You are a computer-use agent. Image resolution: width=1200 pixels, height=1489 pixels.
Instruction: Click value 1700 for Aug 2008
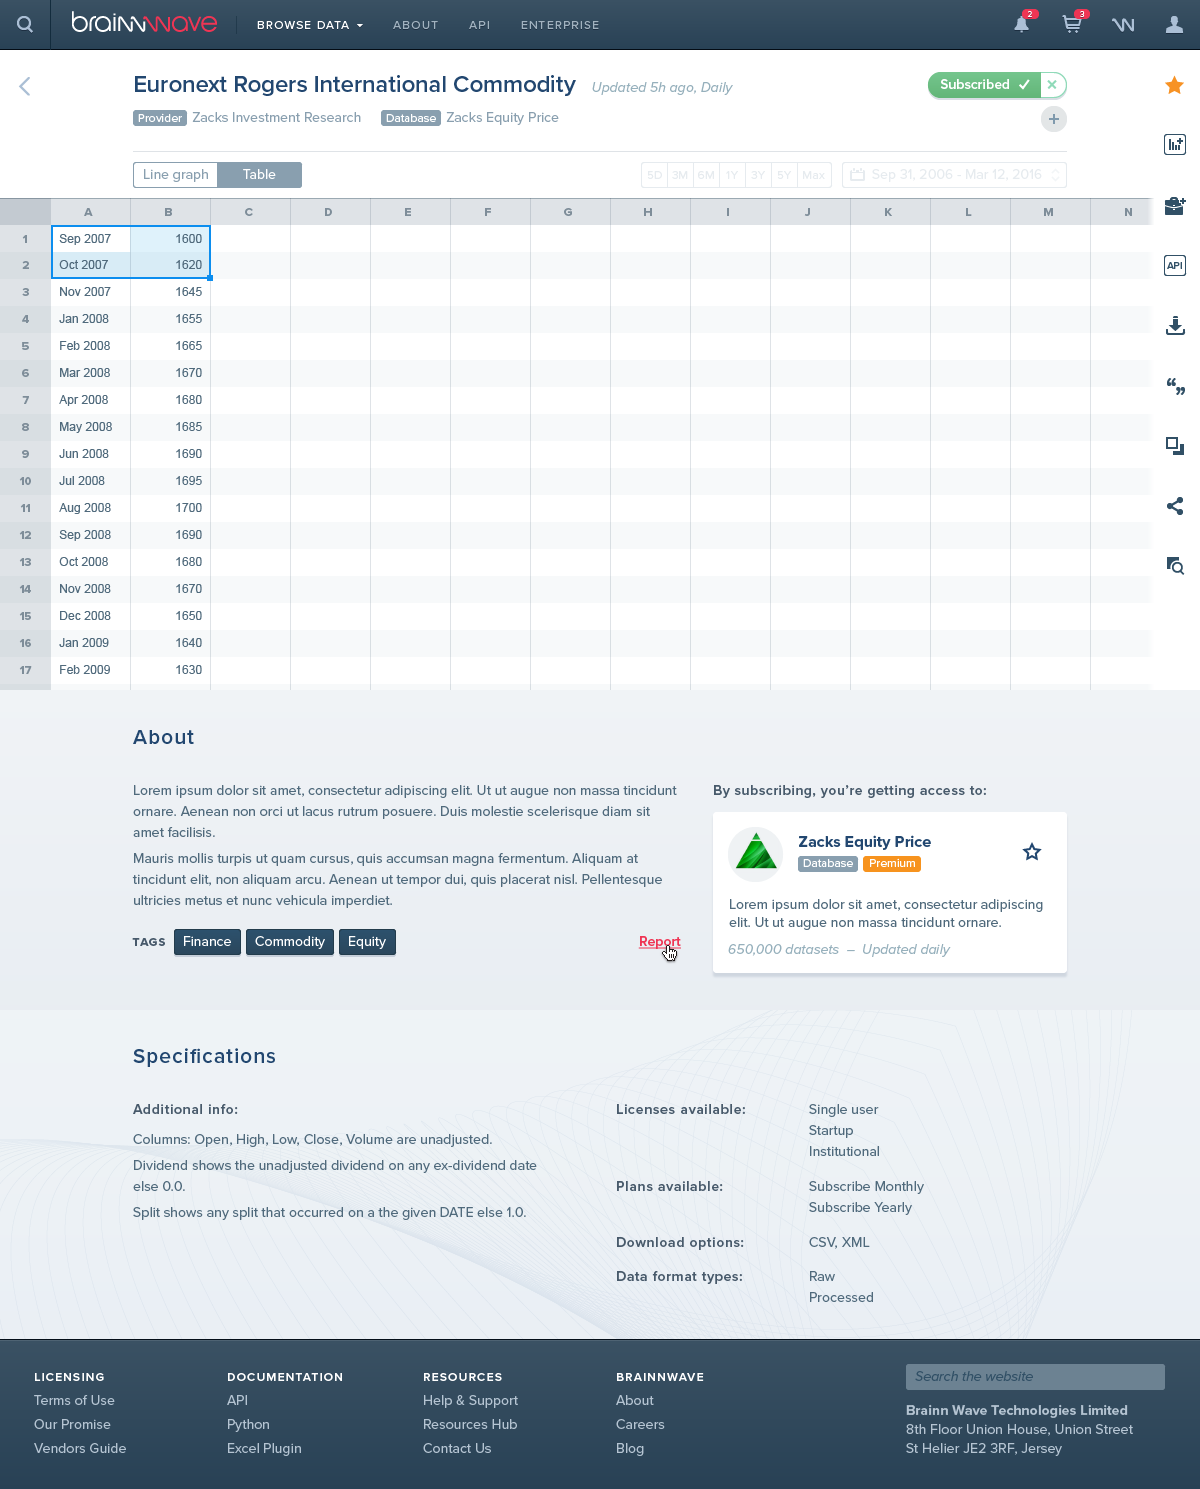tap(170, 508)
